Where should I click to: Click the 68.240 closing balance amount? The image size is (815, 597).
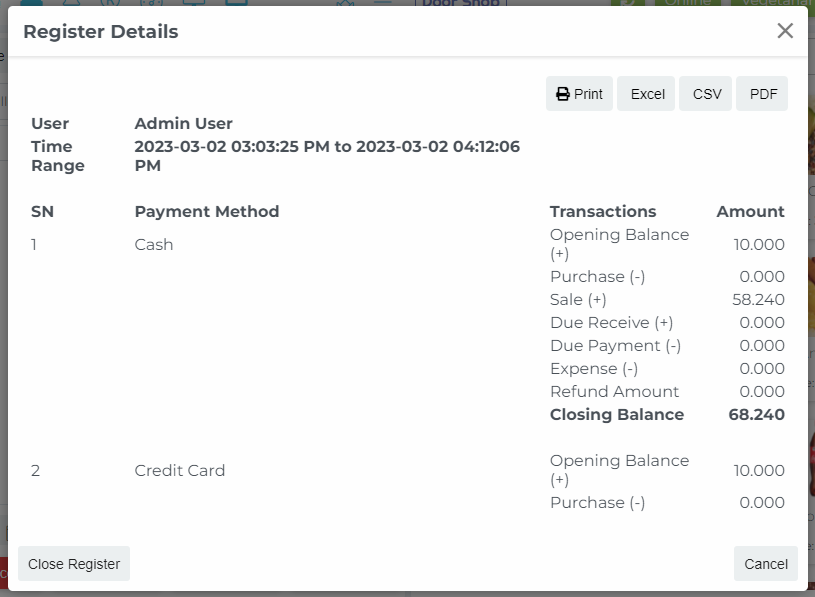pos(757,415)
